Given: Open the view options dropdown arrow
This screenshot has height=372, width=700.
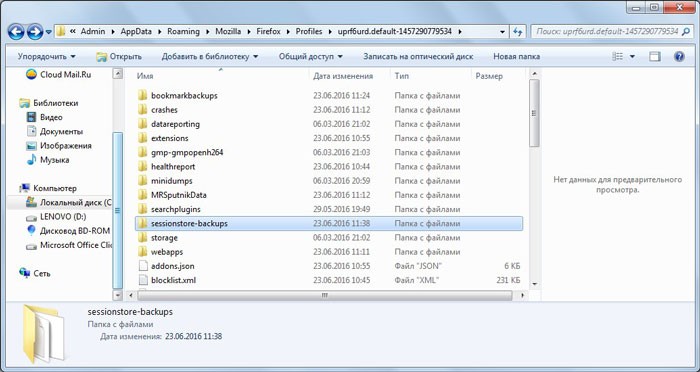Looking at the screenshot, I should click(632, 57).
